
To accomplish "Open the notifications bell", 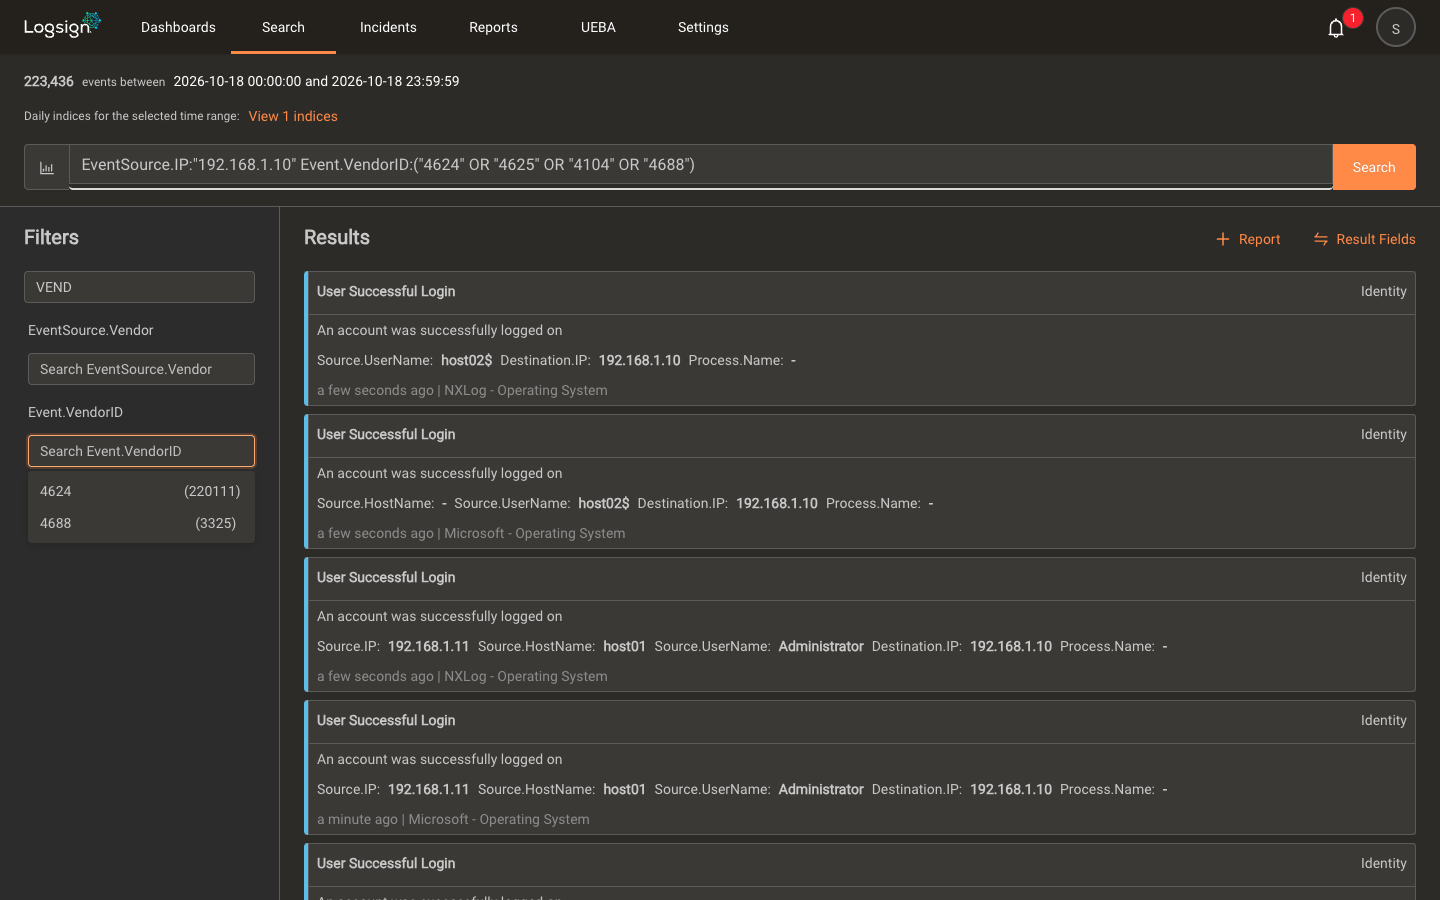I will [x=1336, y=28].
